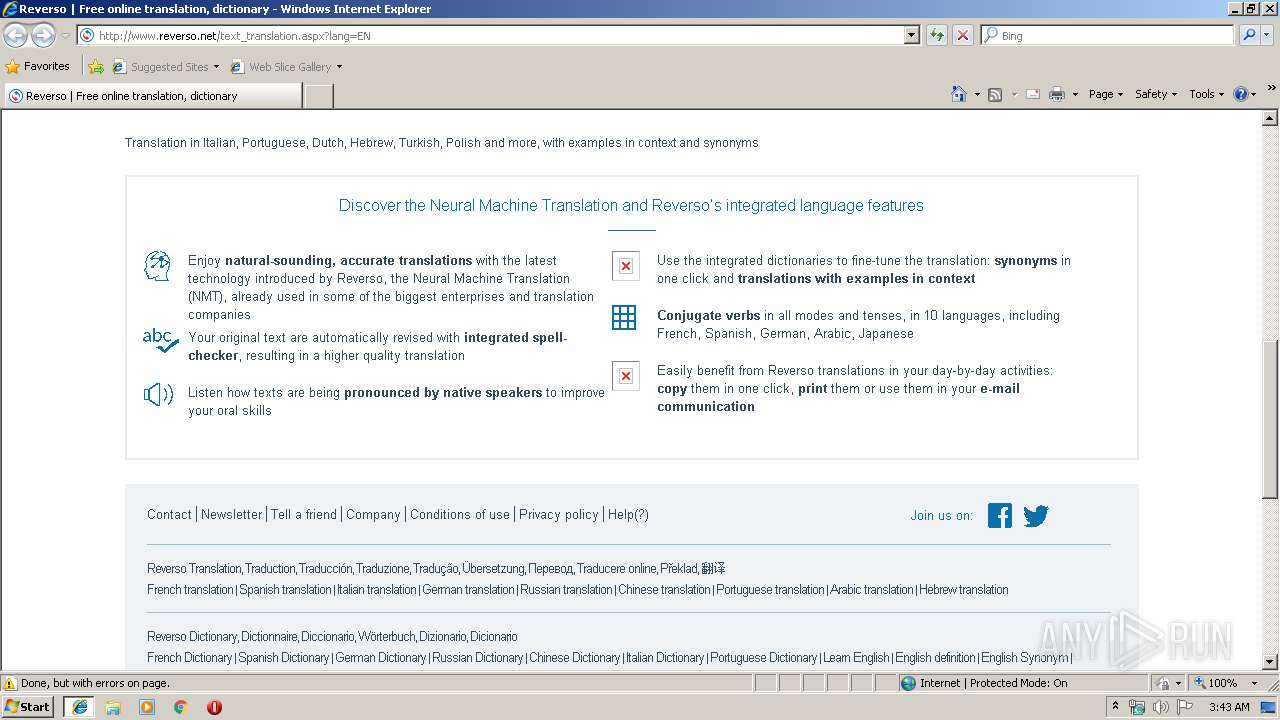Open the Tools menu
Viewport: 1280px width, 720px height.
1207,94
